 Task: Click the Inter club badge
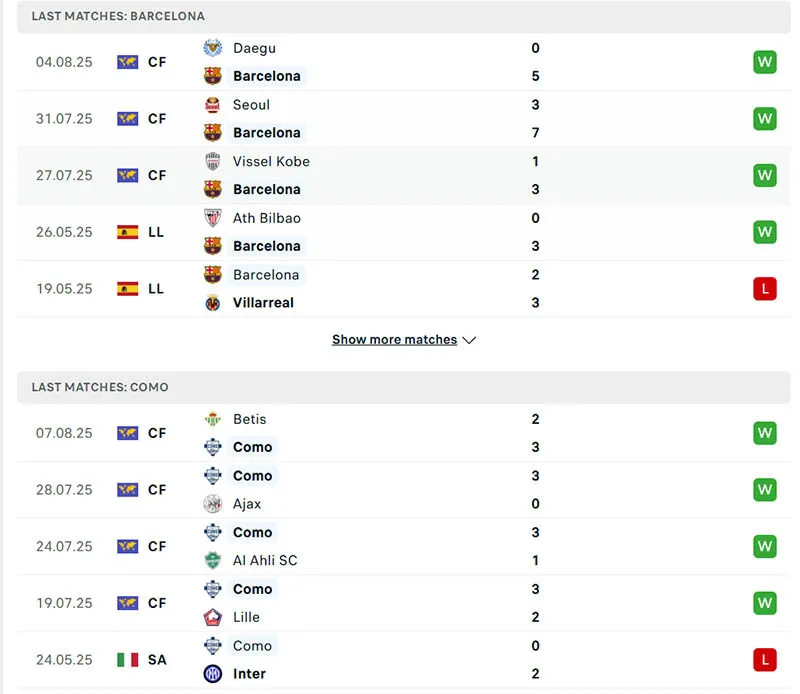(x=212, y=674)
